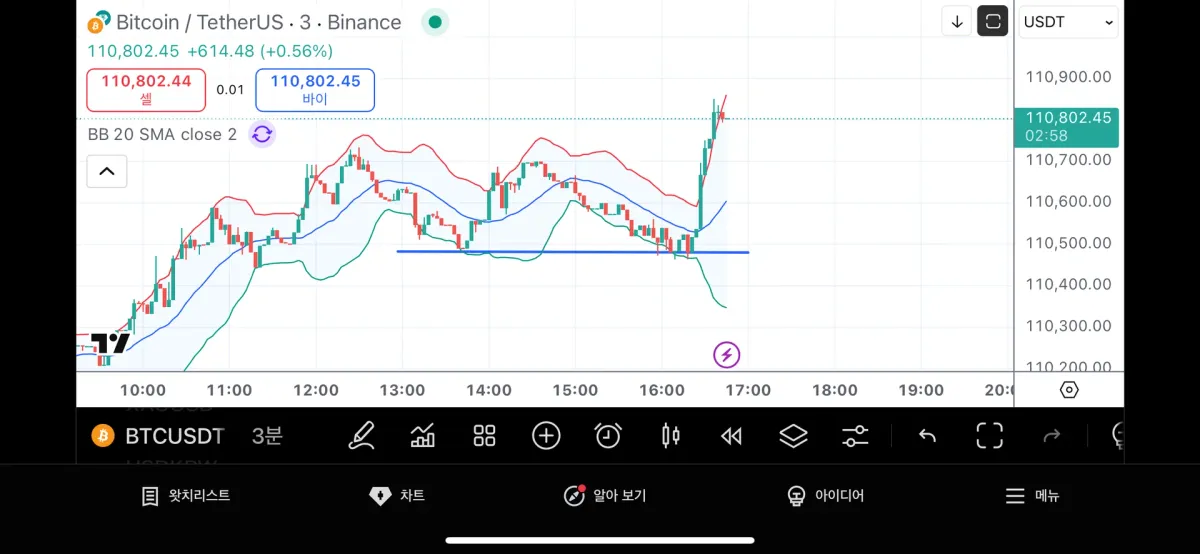
Task: Open the object layers icon
Action: click(793, 435)
